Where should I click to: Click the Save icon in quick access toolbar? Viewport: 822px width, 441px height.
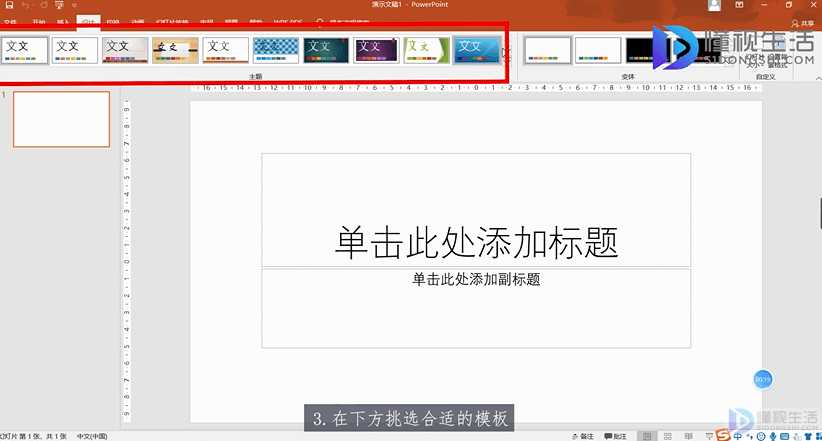(x=9, y=5)
